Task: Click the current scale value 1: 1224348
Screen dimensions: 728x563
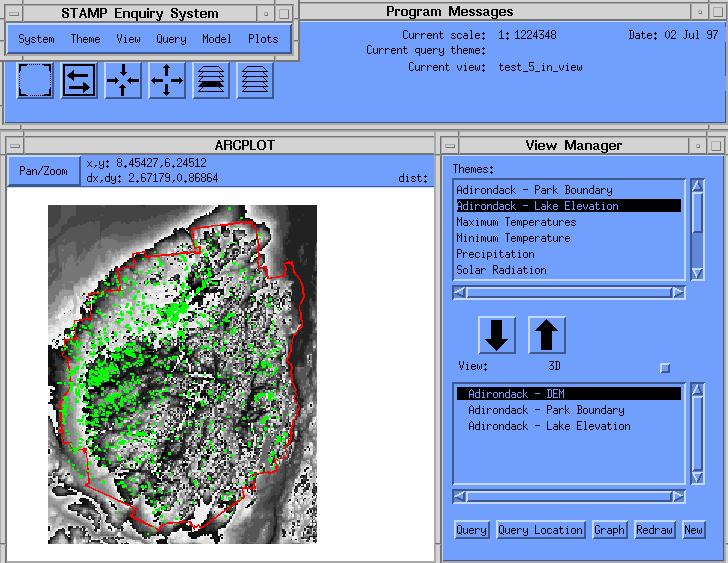Action: (x=527, y=35)
